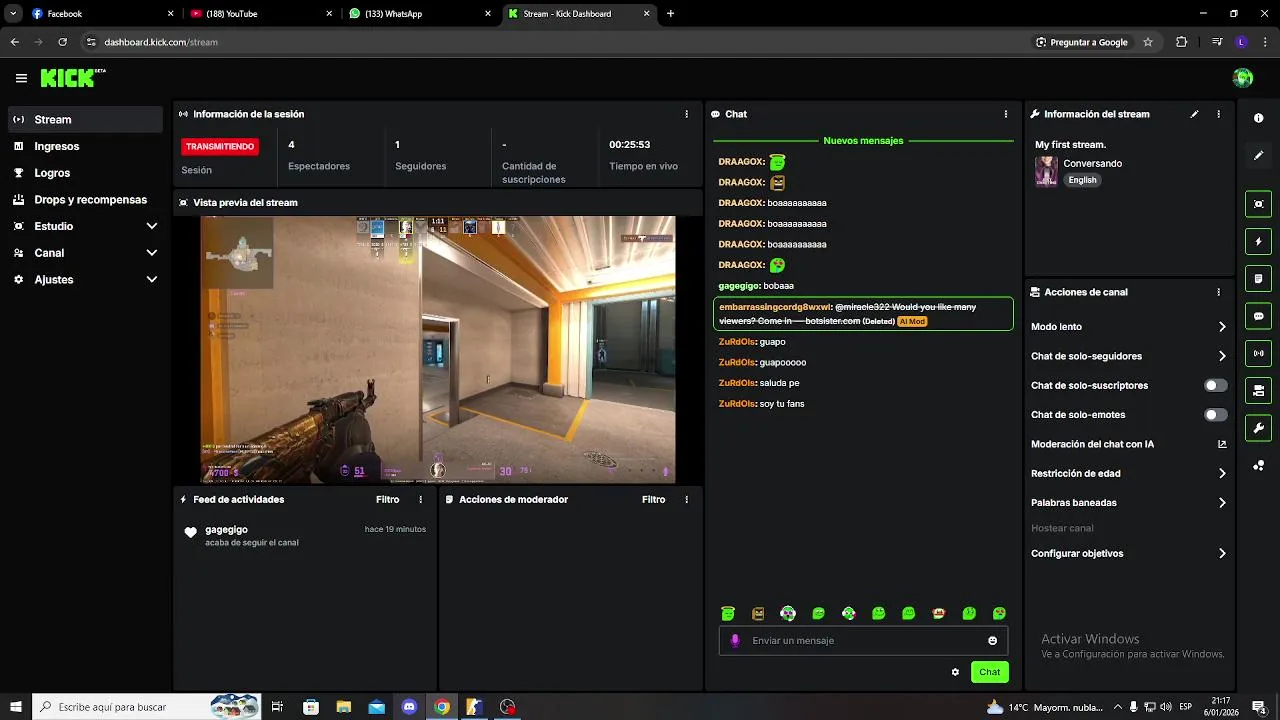This screenshot has width=1280, height=720.
Task: Toggle the chat bubble widget icon
Action: click(1259, 316)
